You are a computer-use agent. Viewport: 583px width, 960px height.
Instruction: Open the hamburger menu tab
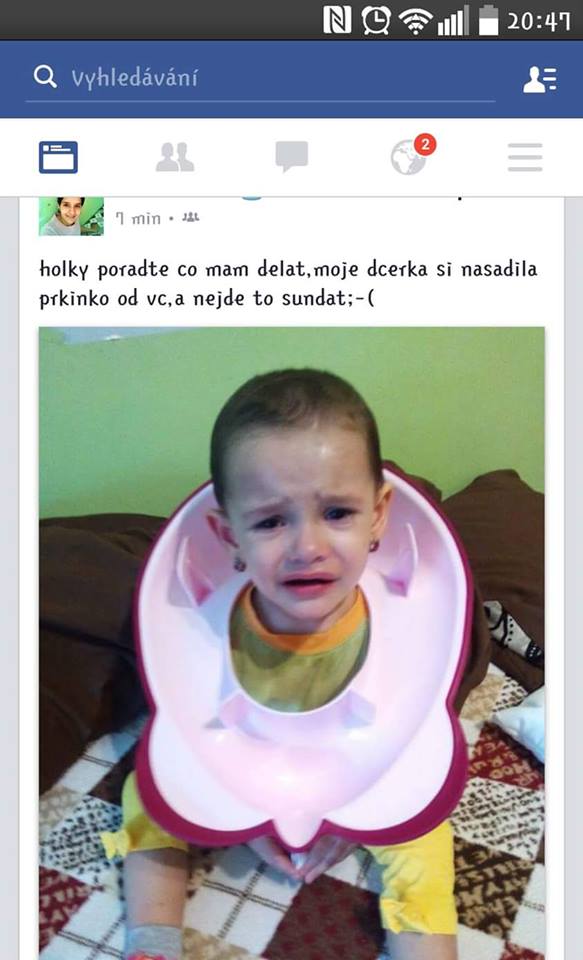point(525,157)
